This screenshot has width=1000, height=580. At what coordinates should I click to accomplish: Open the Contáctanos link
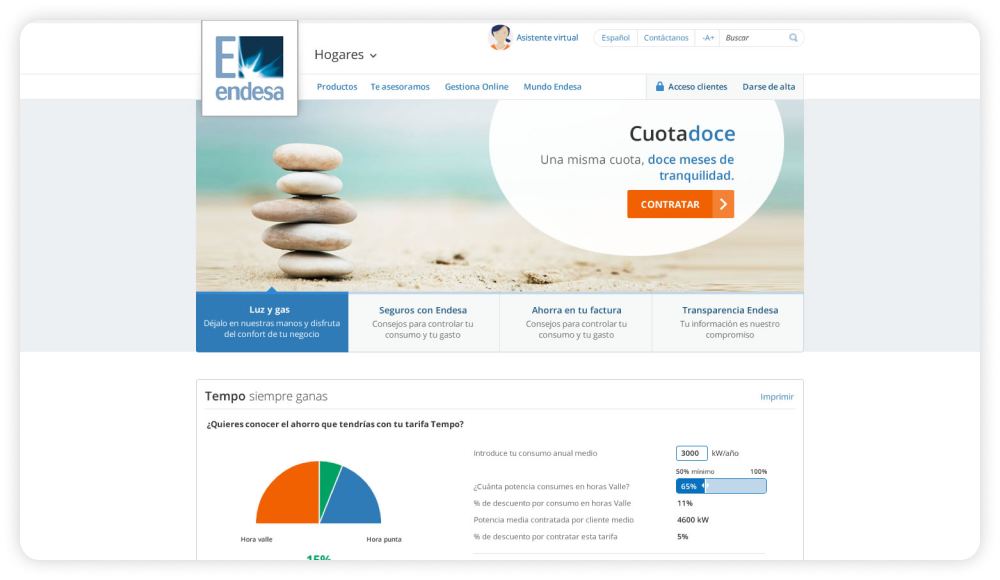[666, 38]
